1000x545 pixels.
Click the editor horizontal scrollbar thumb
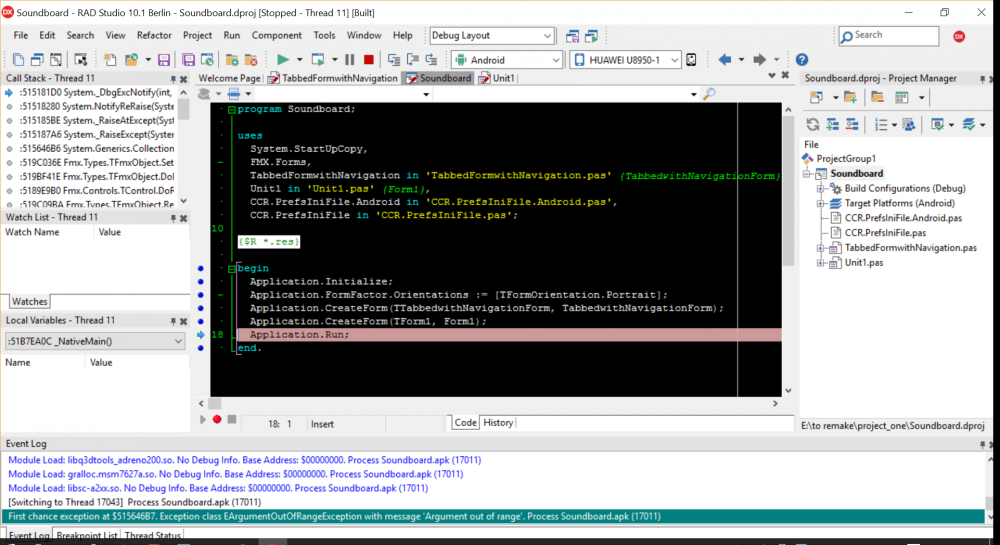coord(215,403)
